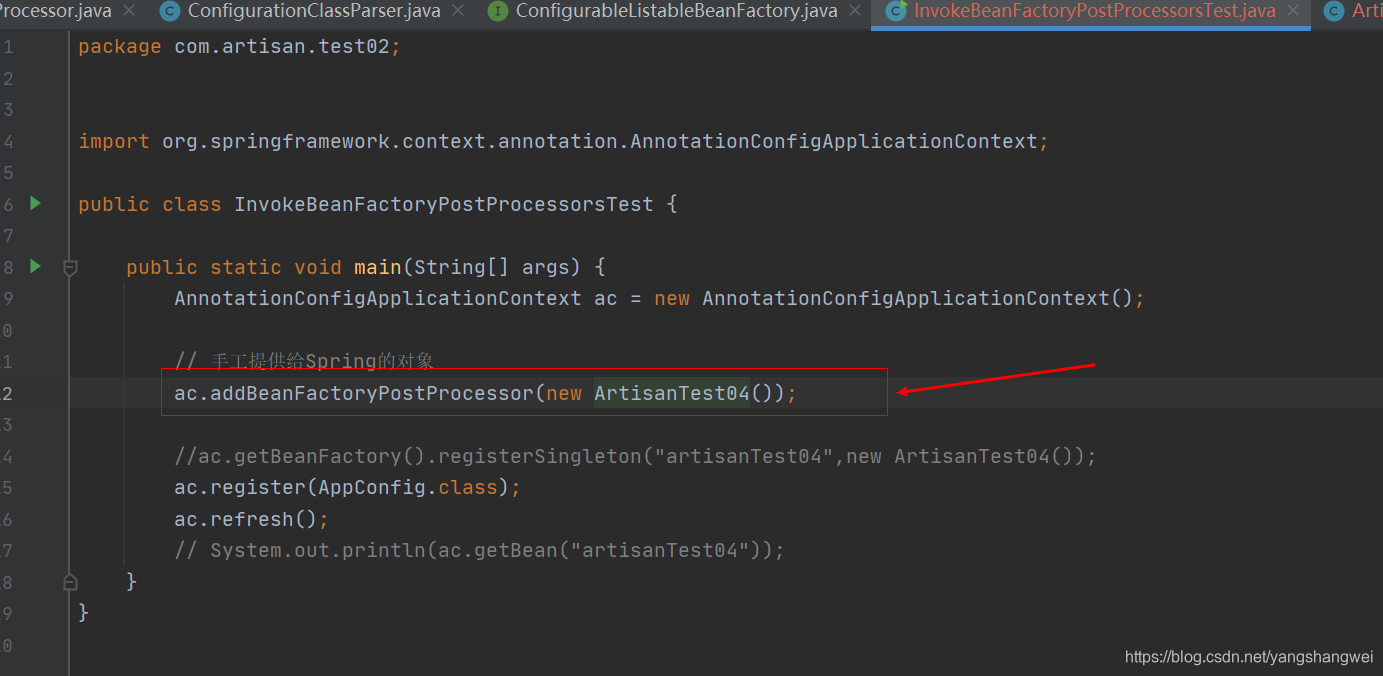Click the 'ac' variable declaration
The height and width of the screenshot is (676, 1383).
point(605,298)
